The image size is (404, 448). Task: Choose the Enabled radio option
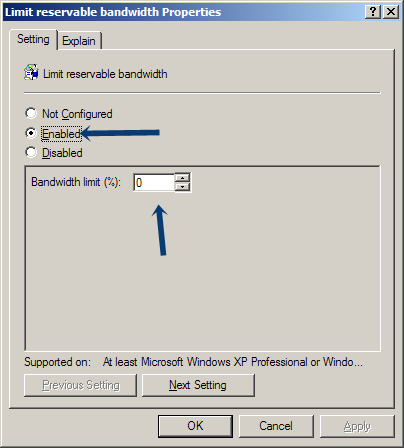[x=31, y=133]
